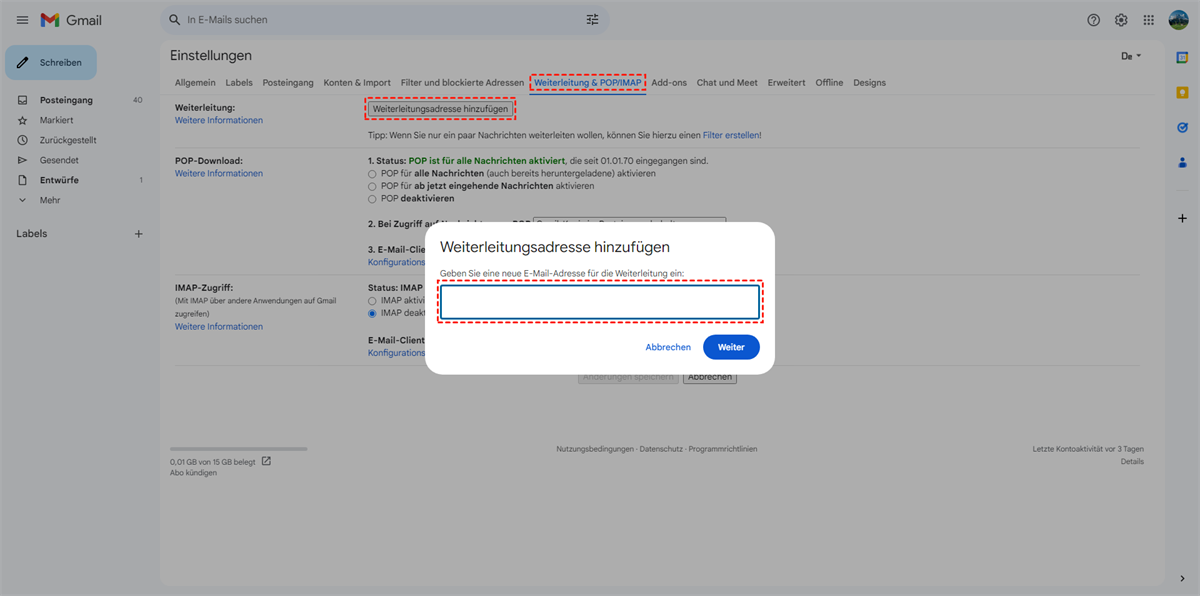Switch to Add-ons tab

pos(669,83)
